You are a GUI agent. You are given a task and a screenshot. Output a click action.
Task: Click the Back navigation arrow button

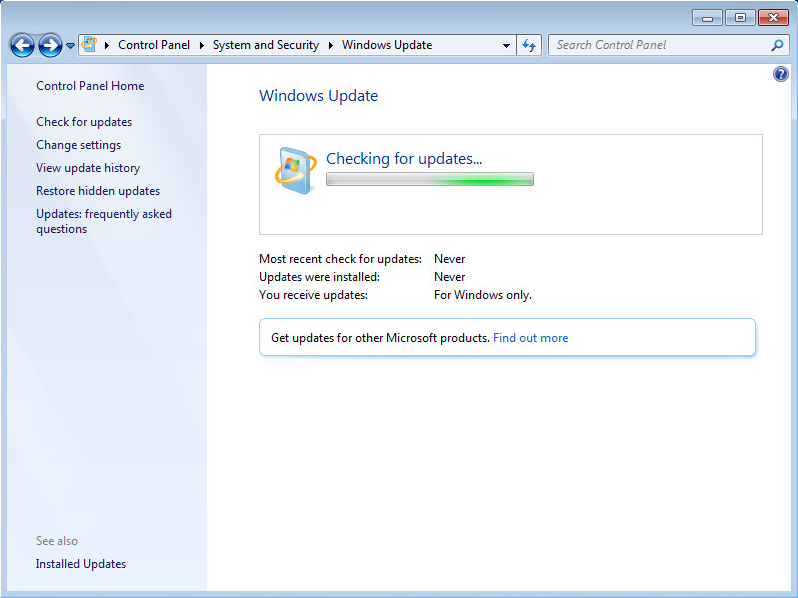point(22,45)
